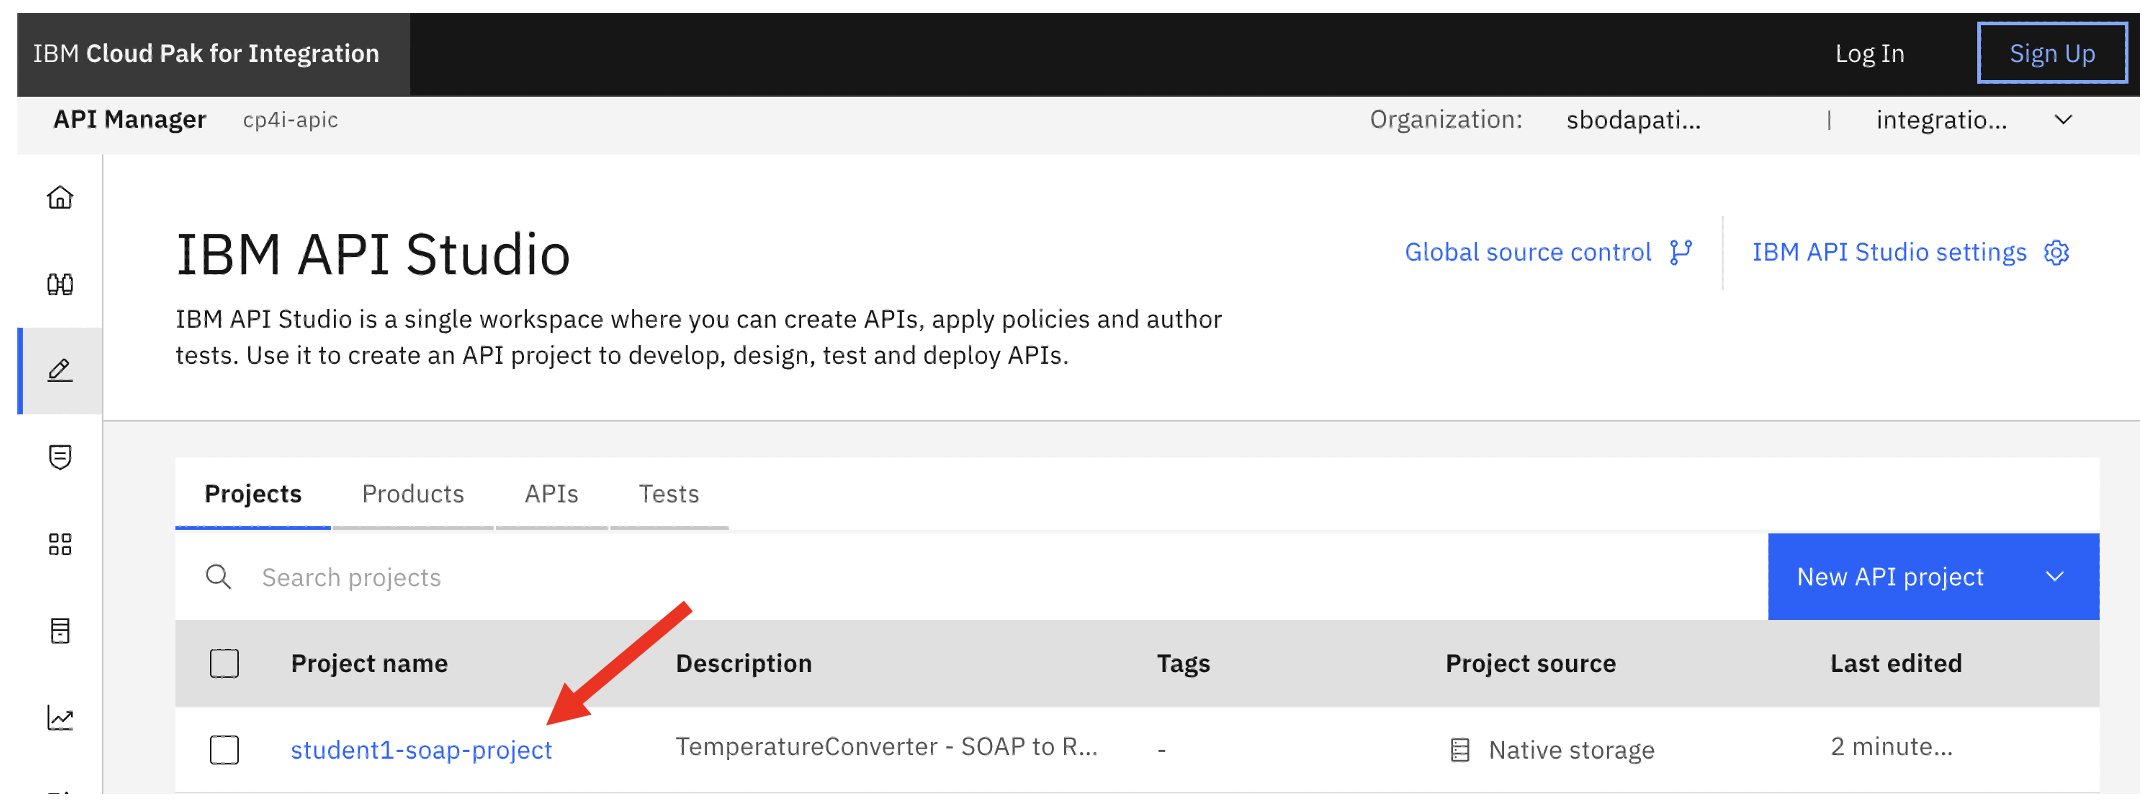Select the pencil API Studio sidebar icon
The height and width of the screenshot is (804, 2142).
click(x=60, y=371)
